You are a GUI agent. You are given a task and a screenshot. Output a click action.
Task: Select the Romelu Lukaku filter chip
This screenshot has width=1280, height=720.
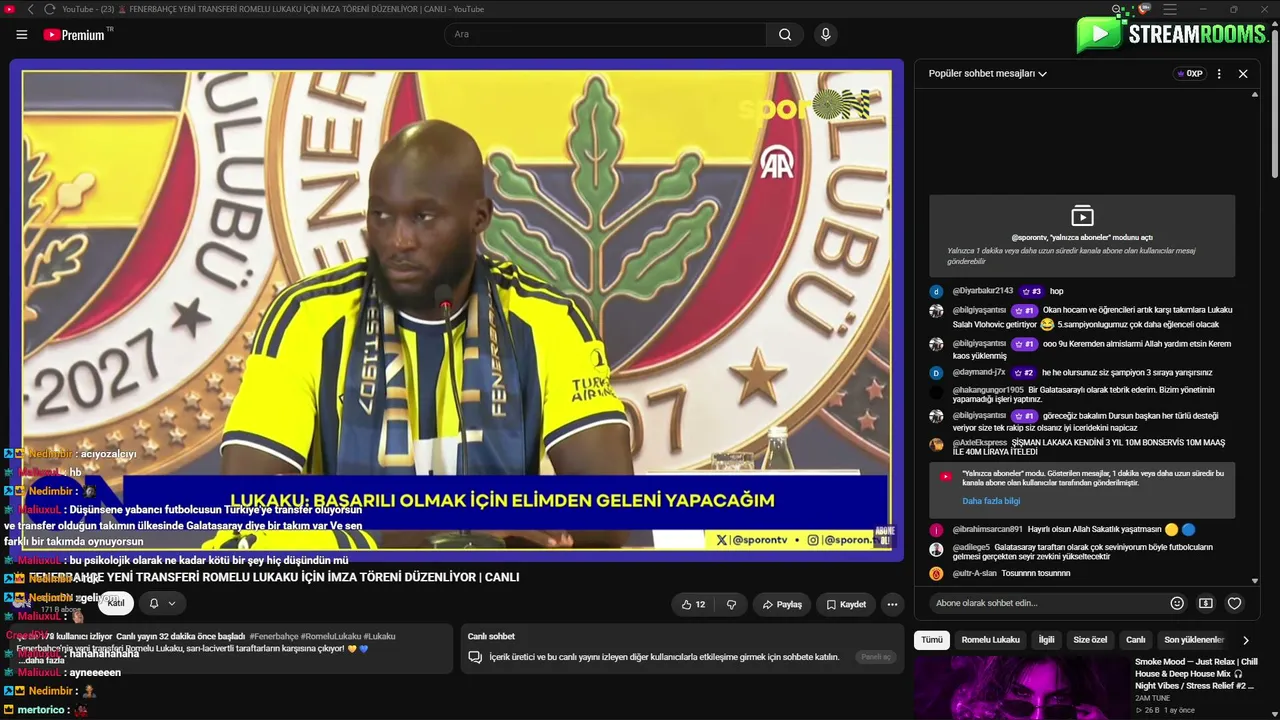point(991,640)
